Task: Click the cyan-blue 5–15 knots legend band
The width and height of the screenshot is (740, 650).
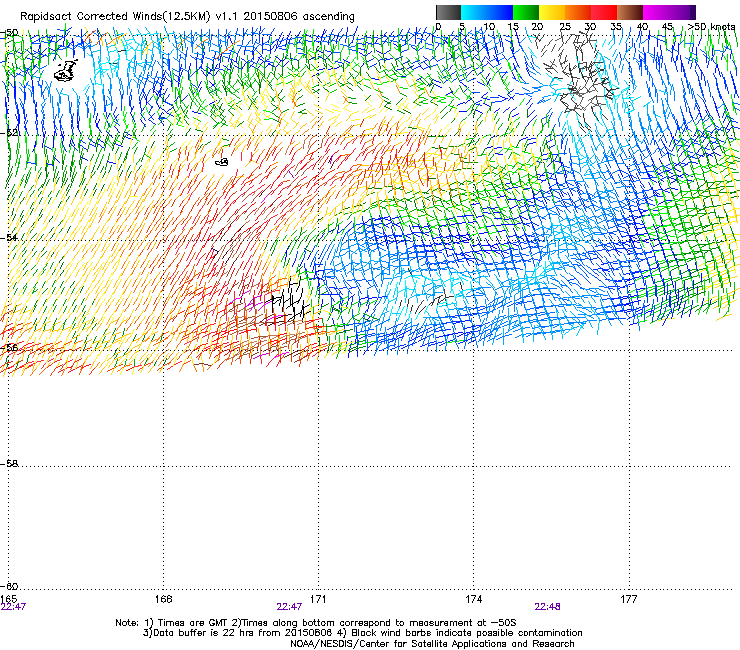Action: [x=487, y=12]
